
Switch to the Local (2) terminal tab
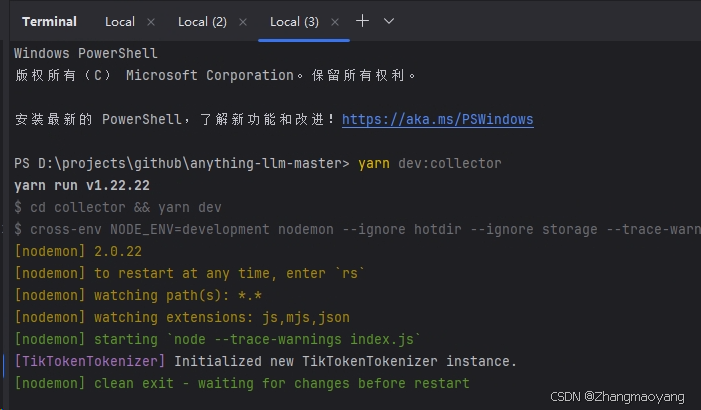tap(202, 21)
